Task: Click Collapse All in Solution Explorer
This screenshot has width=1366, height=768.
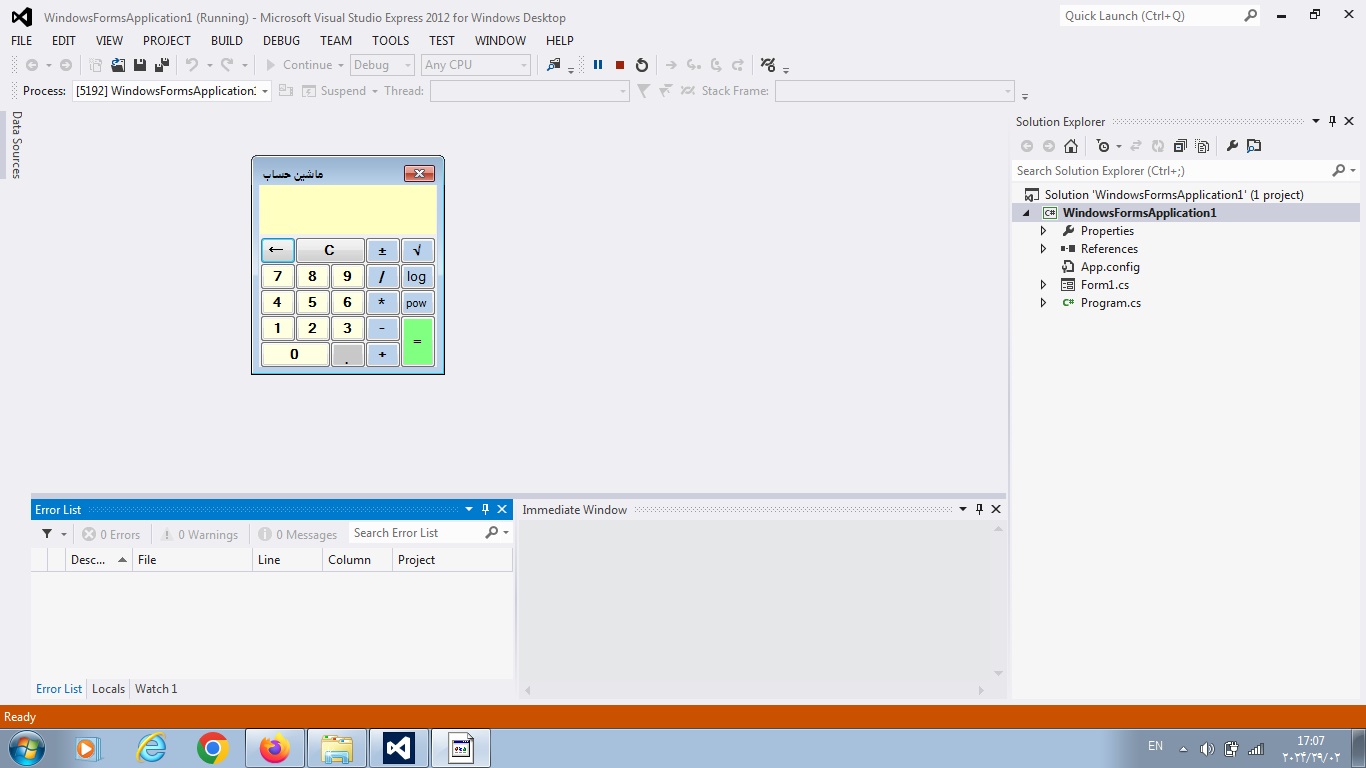Action: coord(1180,146)
